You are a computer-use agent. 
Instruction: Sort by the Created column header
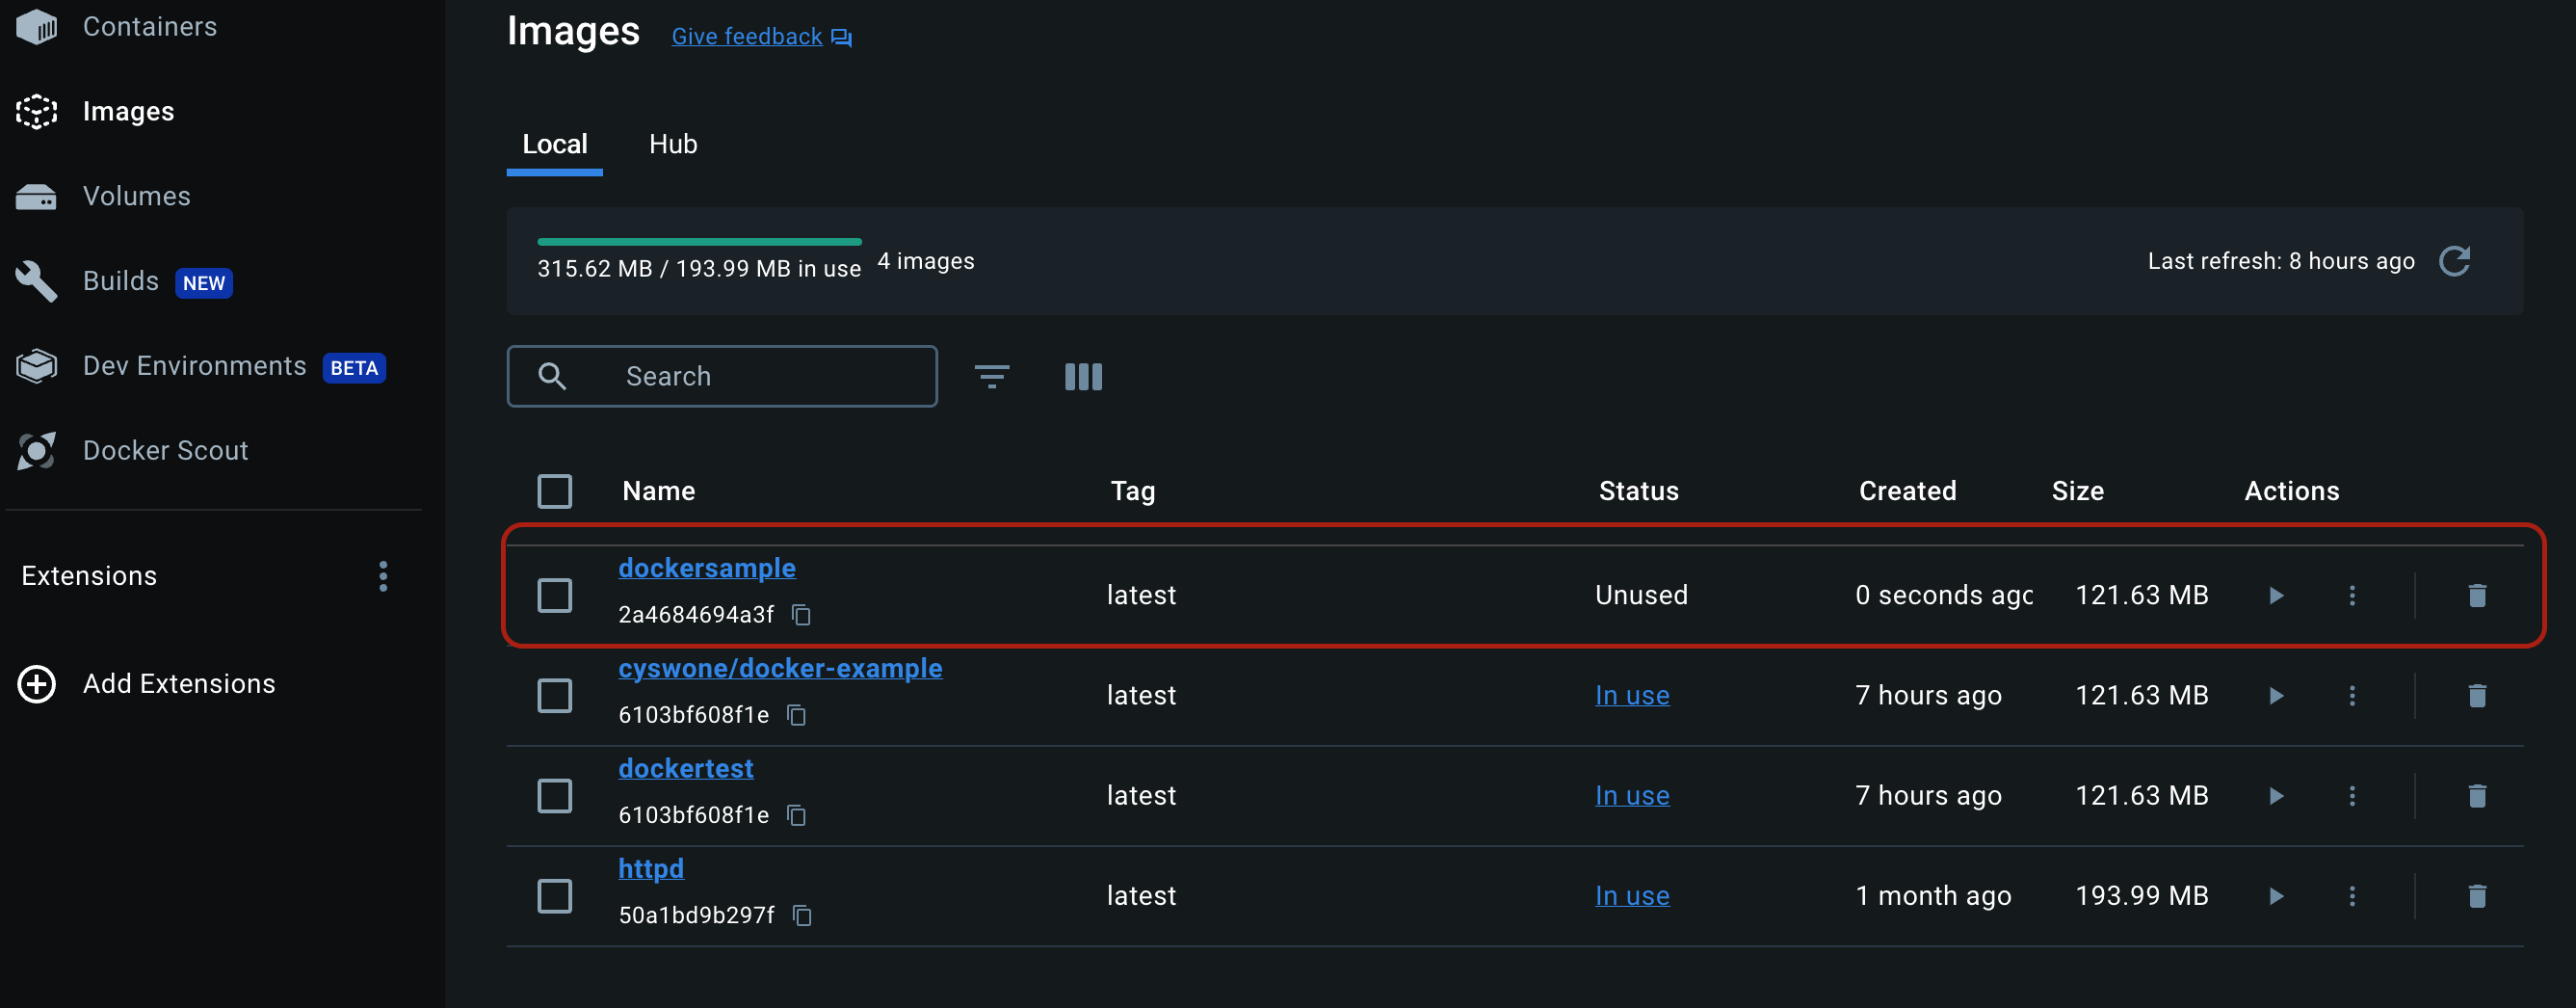coord(1907,491)
